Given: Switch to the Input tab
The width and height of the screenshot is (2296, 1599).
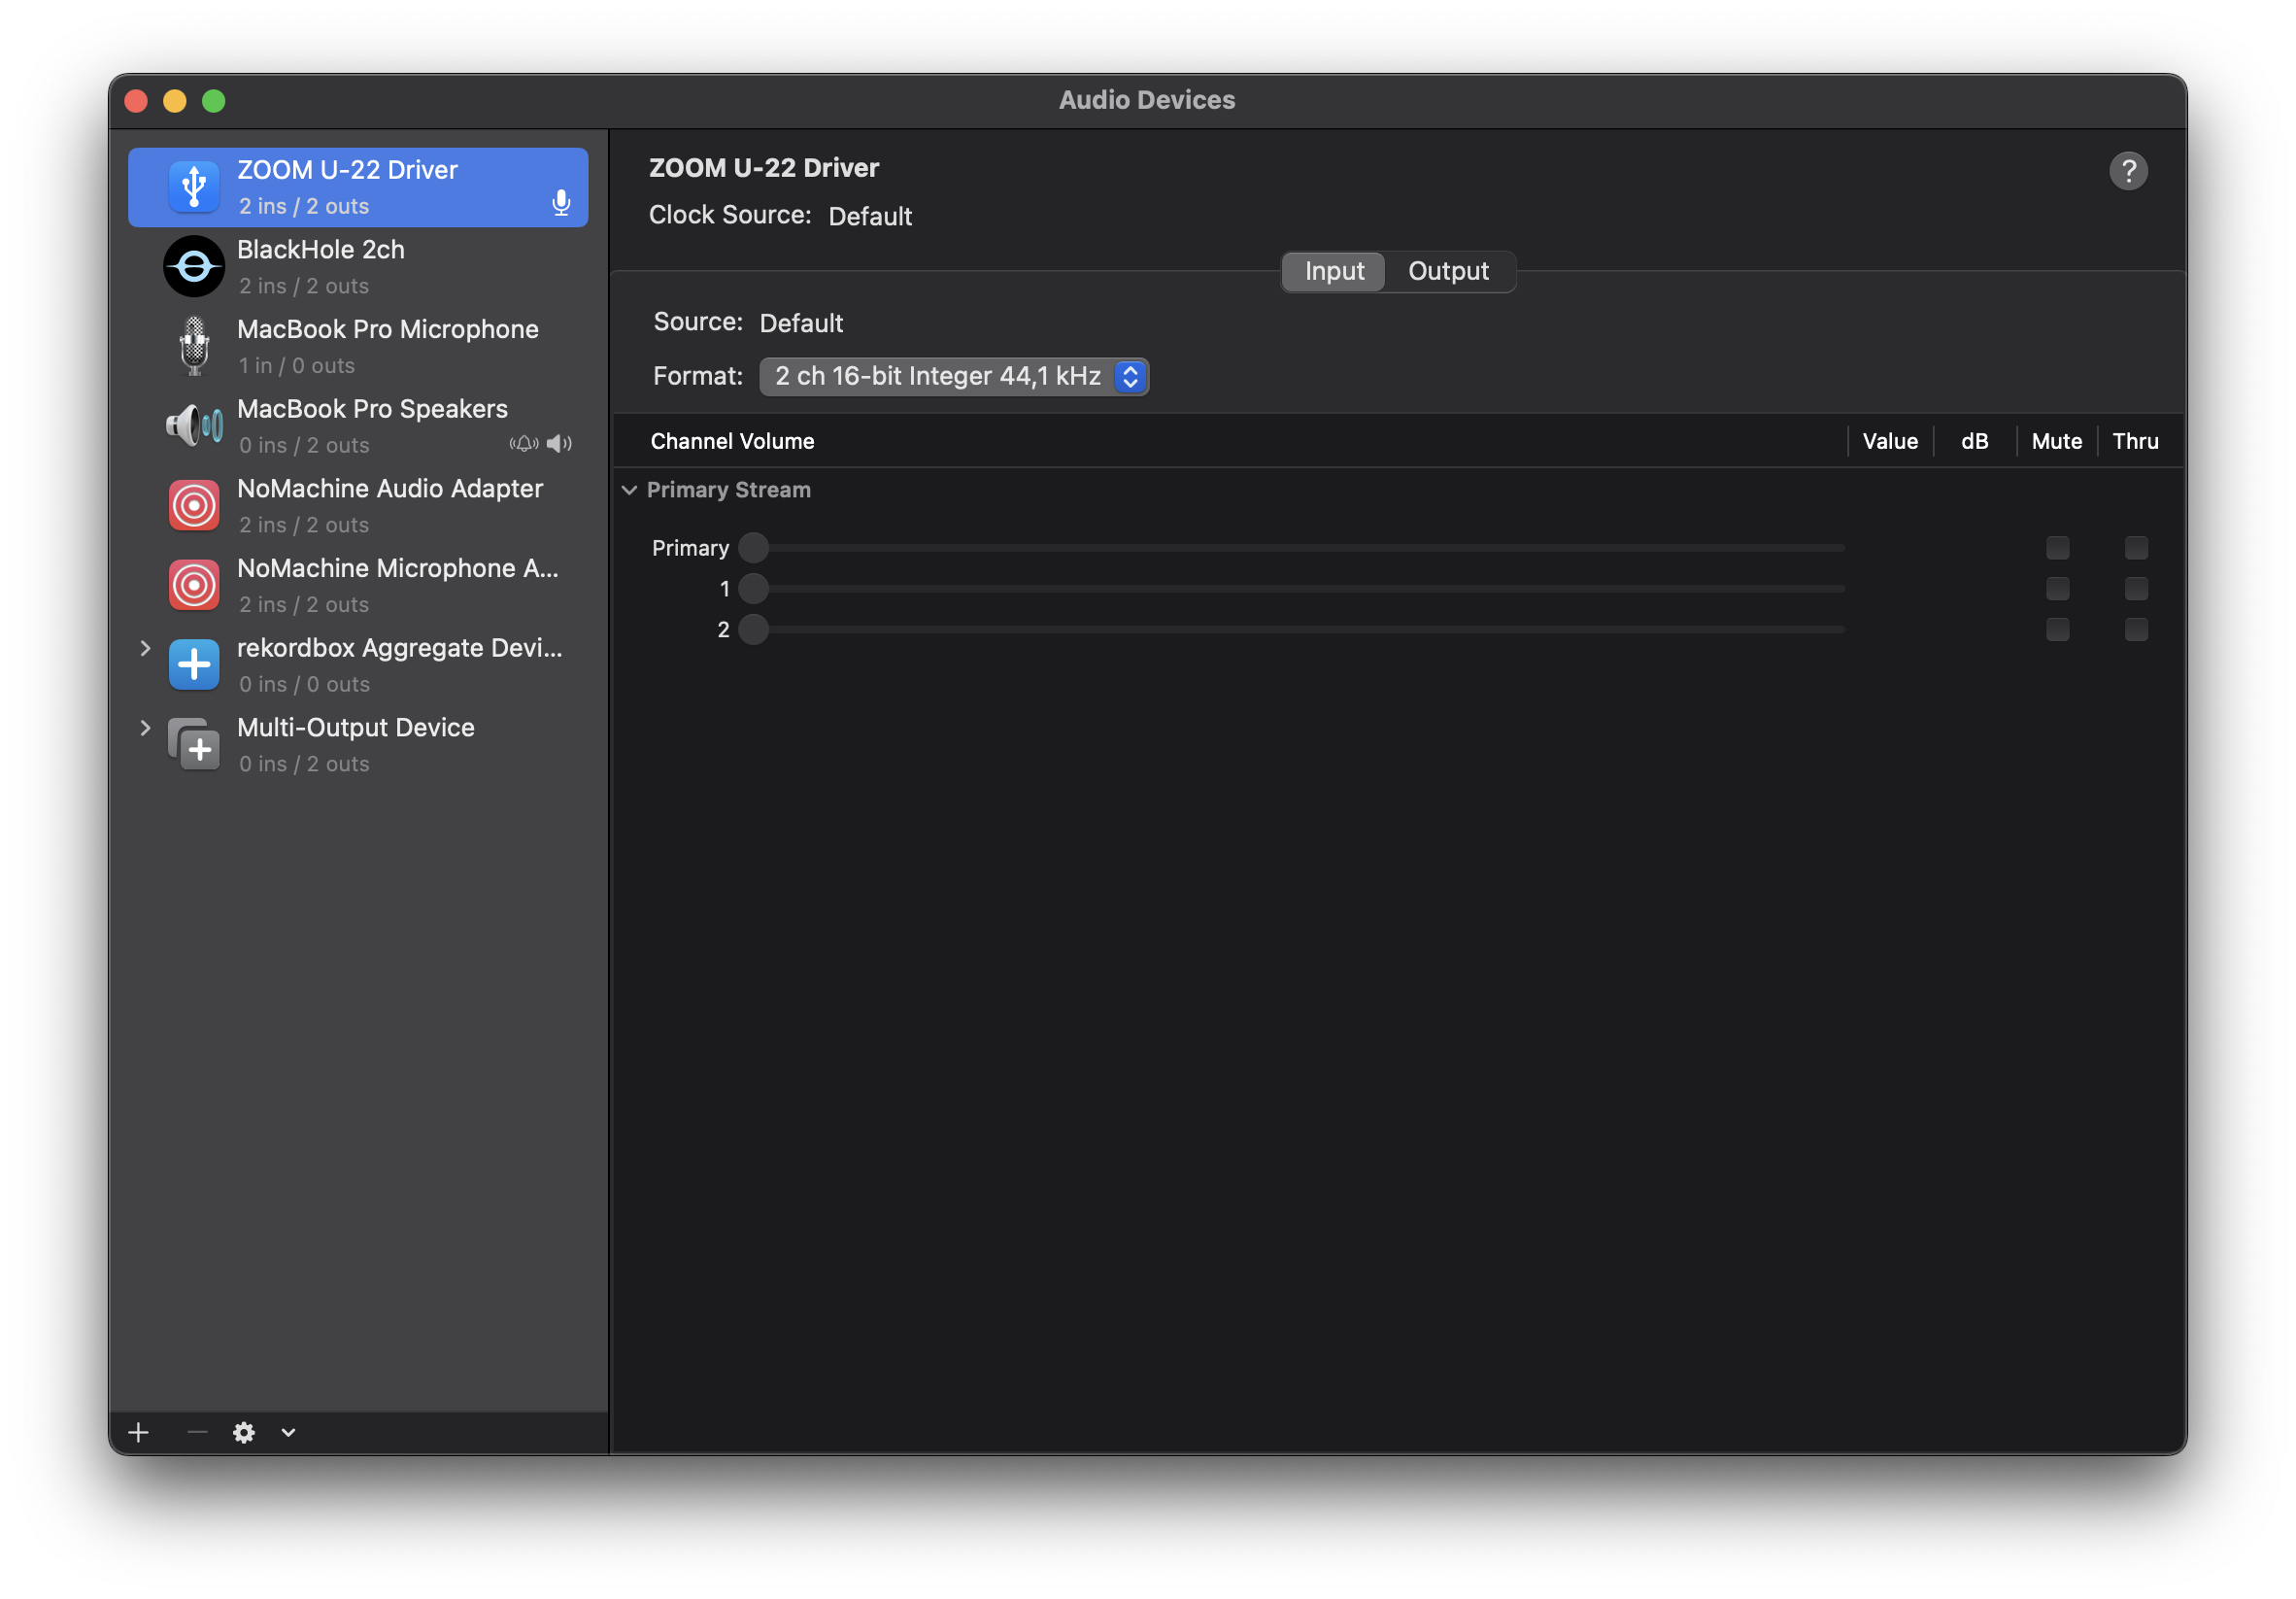Looking at the screenshot, I should [x=1334, y=271].
